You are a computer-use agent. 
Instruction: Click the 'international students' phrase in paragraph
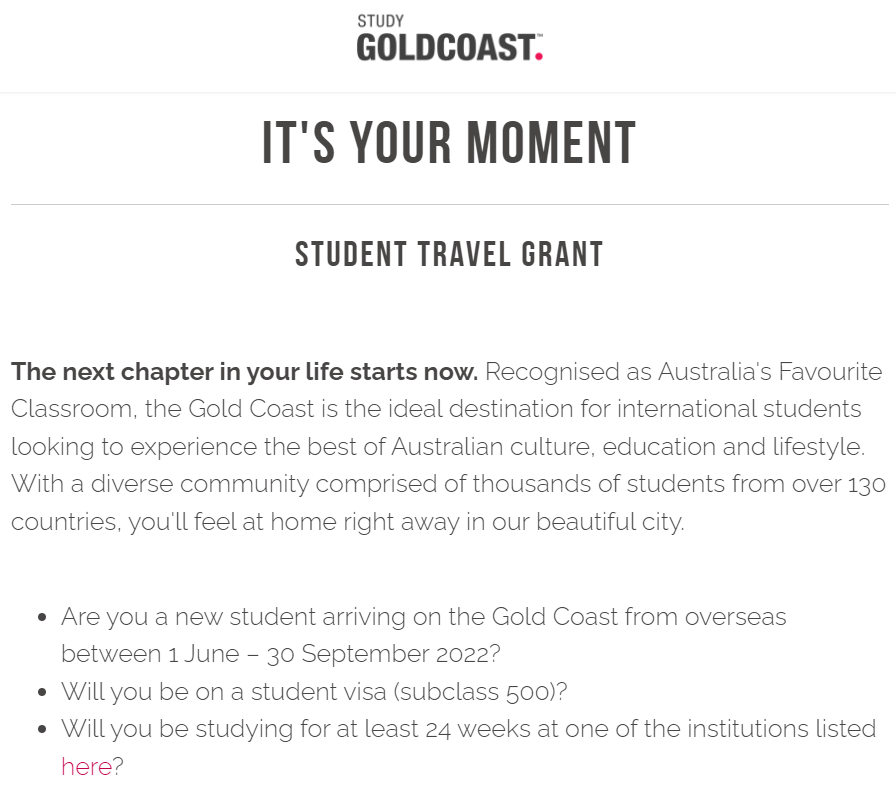pos(739,409)
